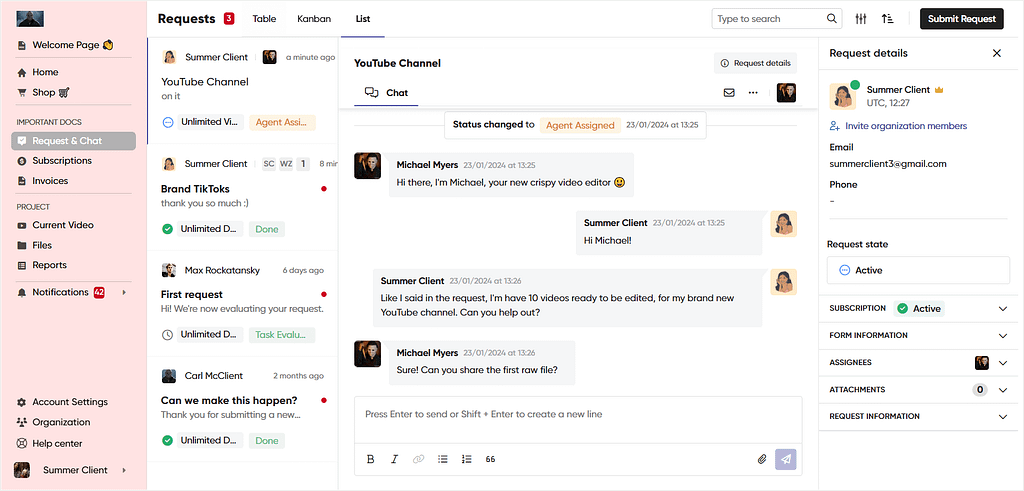Toggle italic text formatting
The height and width of the screenshot is (491, 1024).
point(394,459)
